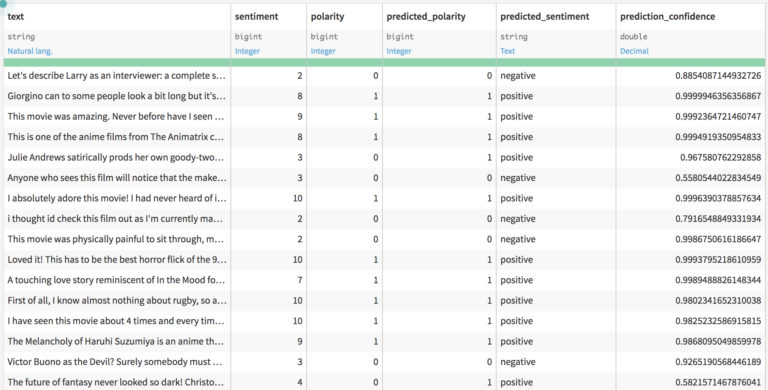Click the Integer meaning under polarity

tap(323, 51)
